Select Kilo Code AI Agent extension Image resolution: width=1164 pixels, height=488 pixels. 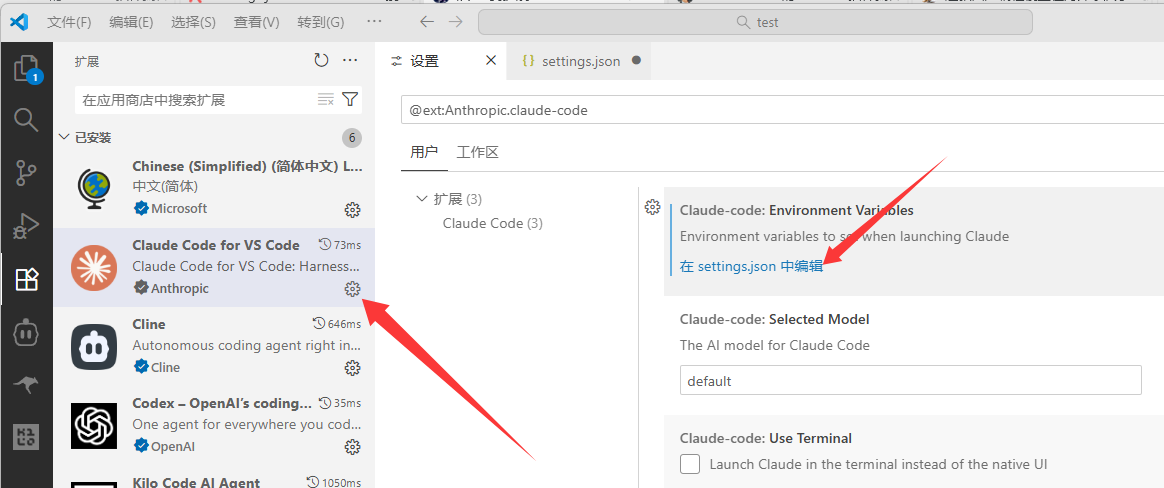(x=214, y=478)
